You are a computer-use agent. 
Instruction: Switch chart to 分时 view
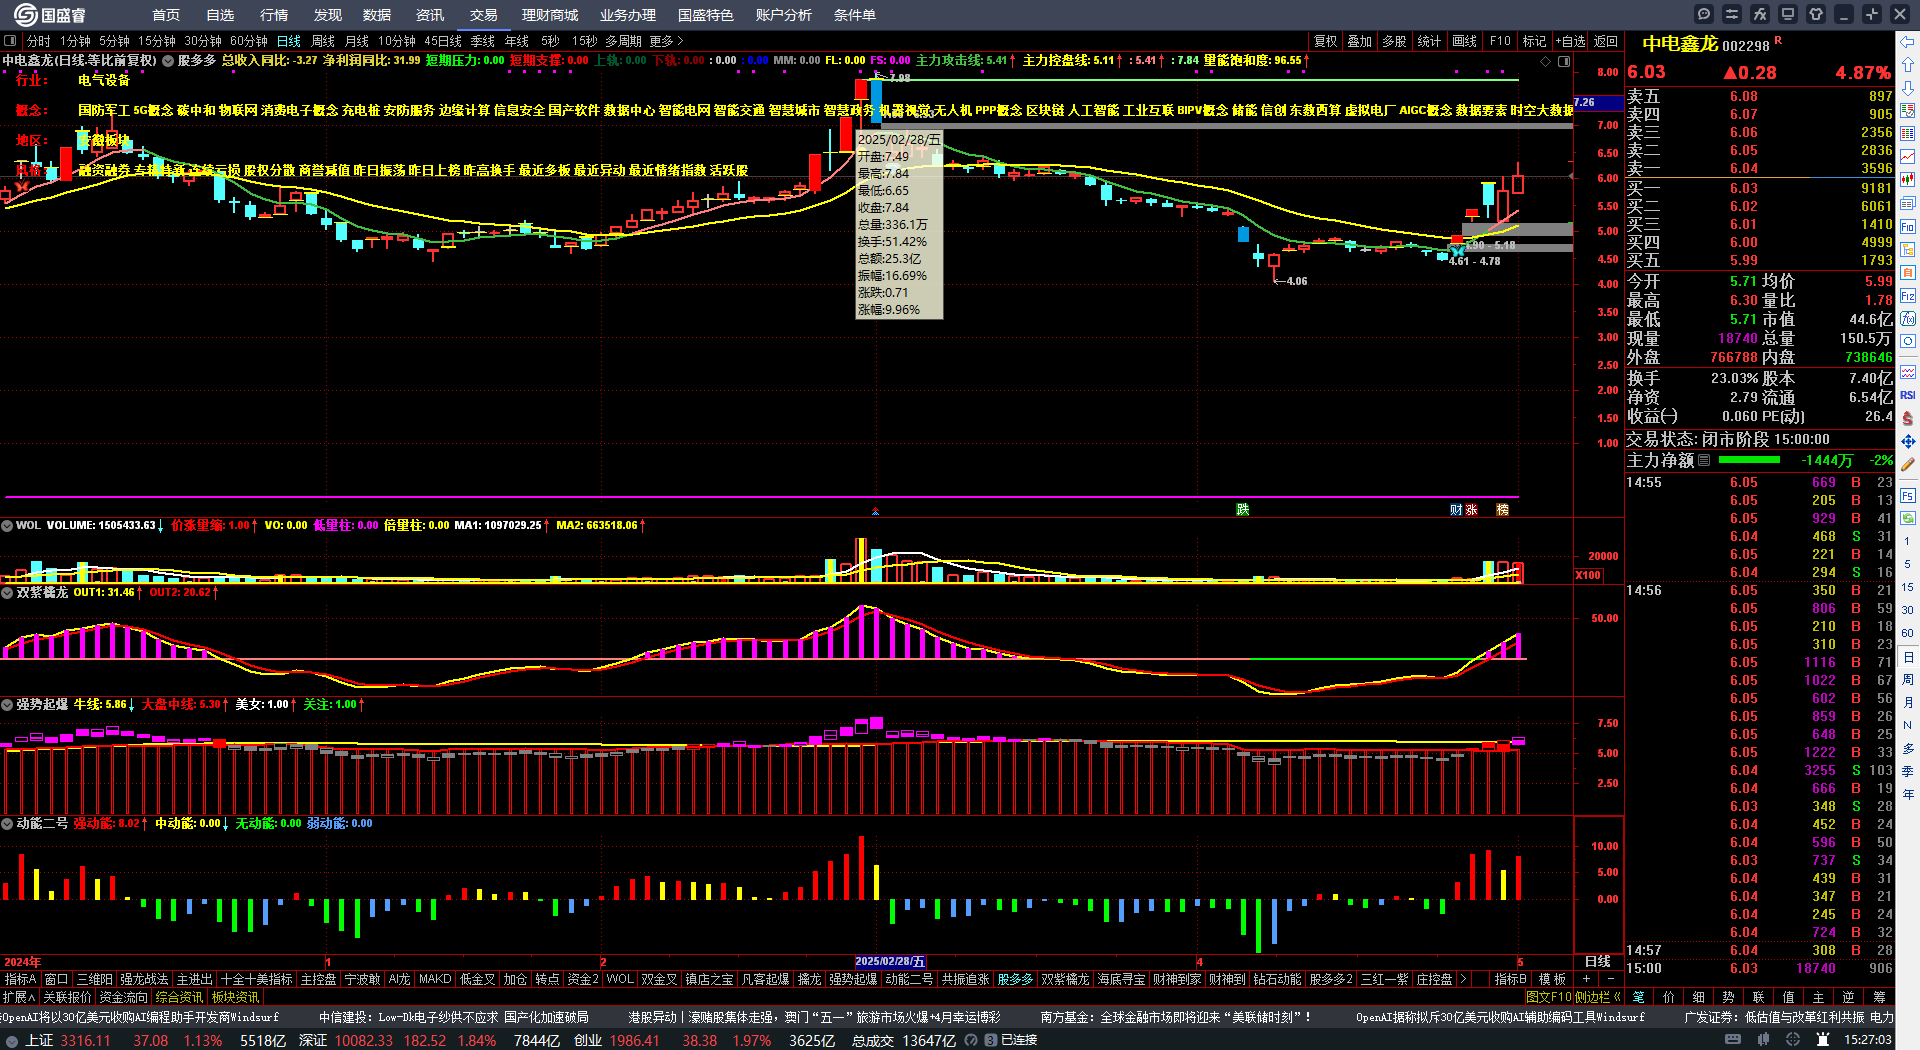pyautogui.click(x=39, y=41)
